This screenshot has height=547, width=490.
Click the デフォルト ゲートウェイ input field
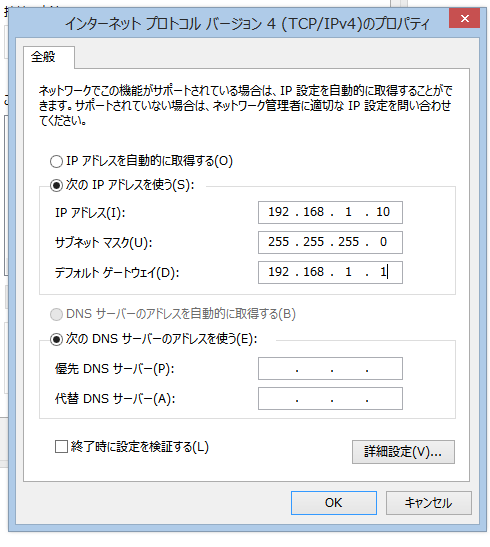click(x=330, y=272)
